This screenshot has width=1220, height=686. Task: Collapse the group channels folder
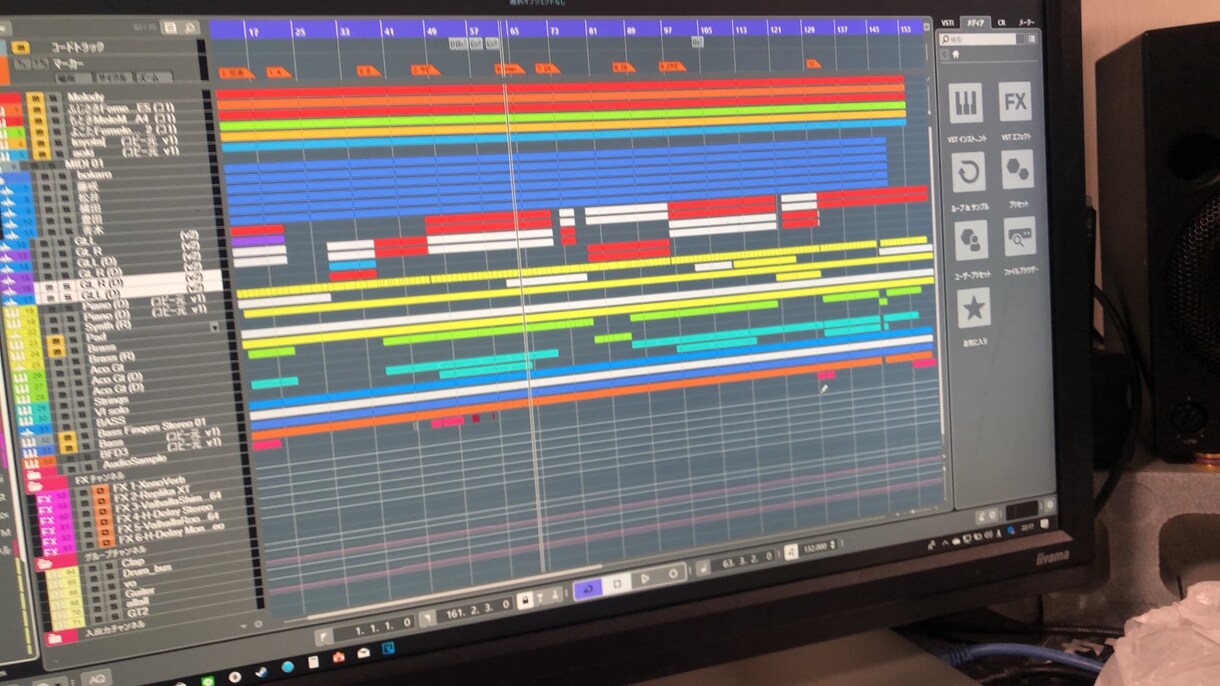point(44,564)
